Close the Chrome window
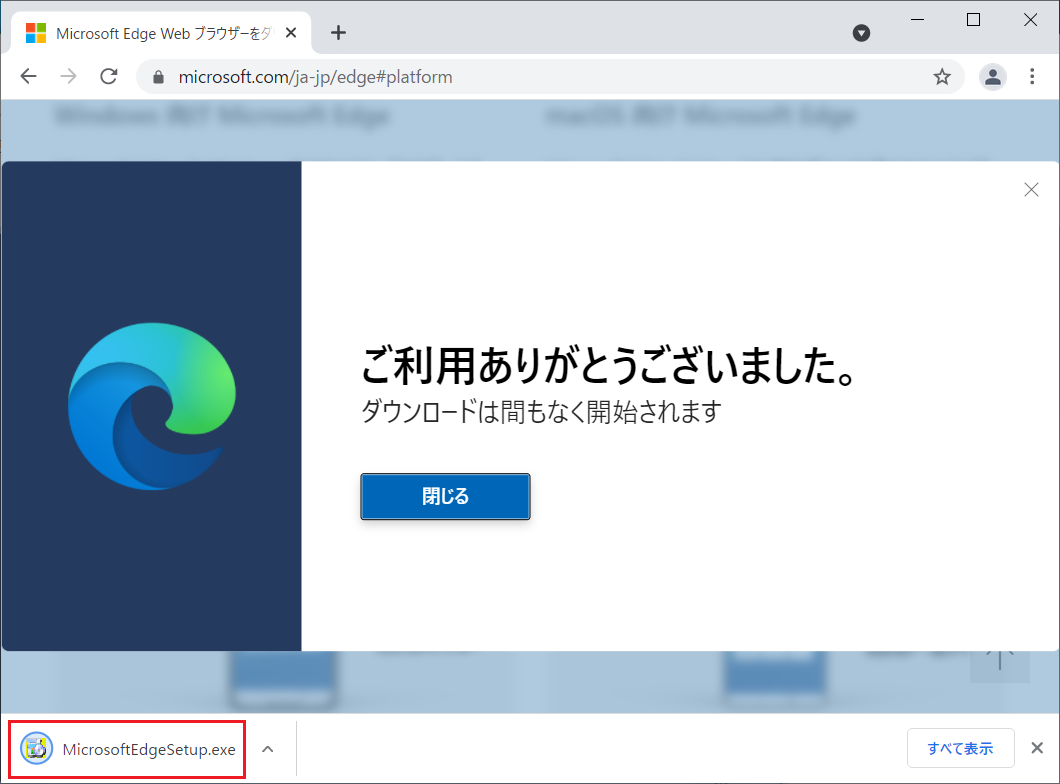 [1030, 20]
